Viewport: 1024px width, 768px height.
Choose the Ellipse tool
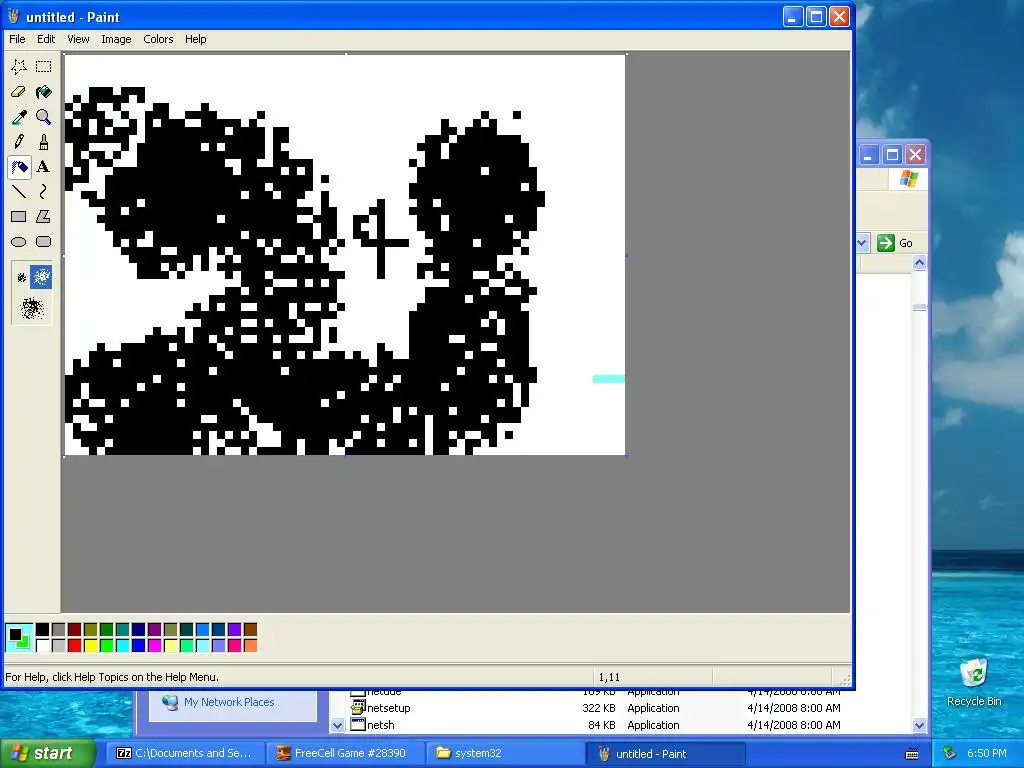pyautogui.click(x=19, y=242)
